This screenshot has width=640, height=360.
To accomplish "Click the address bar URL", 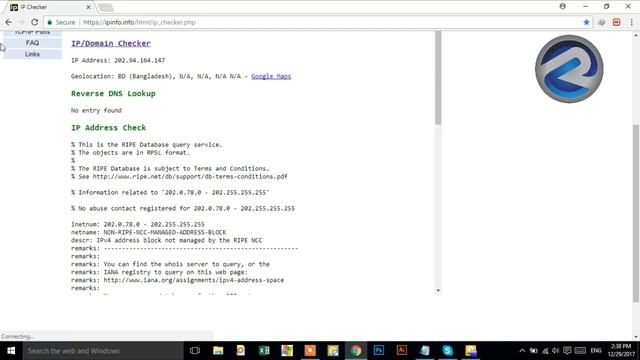I will coord(139,22).
